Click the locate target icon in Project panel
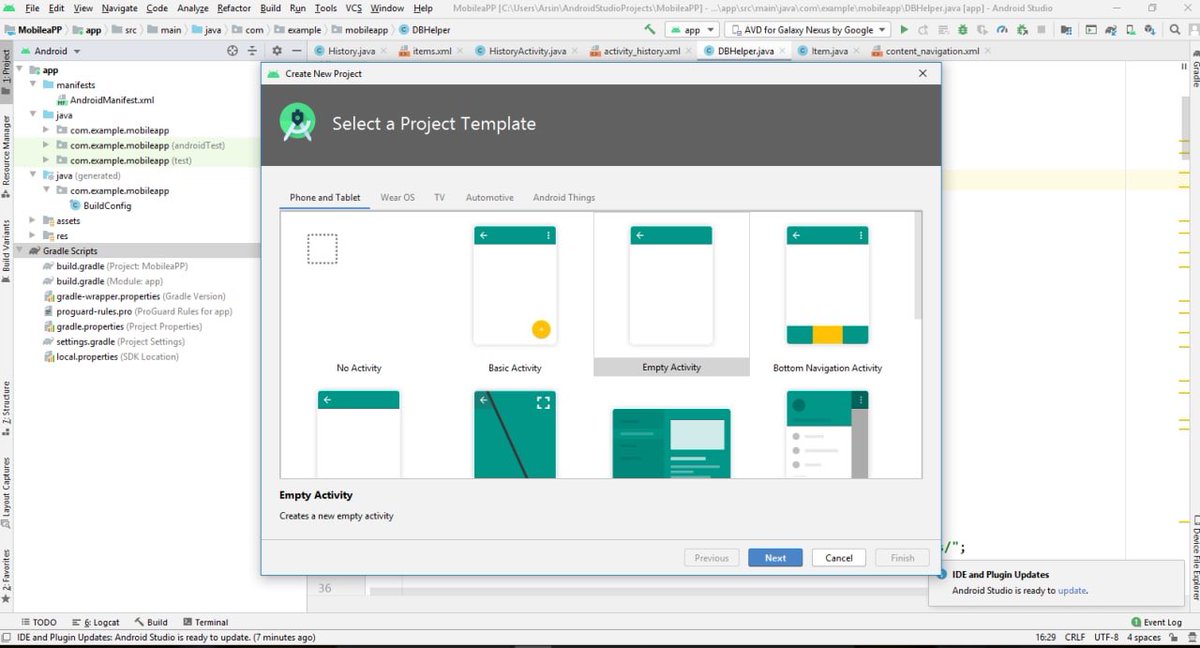 (x=233, y=51)
